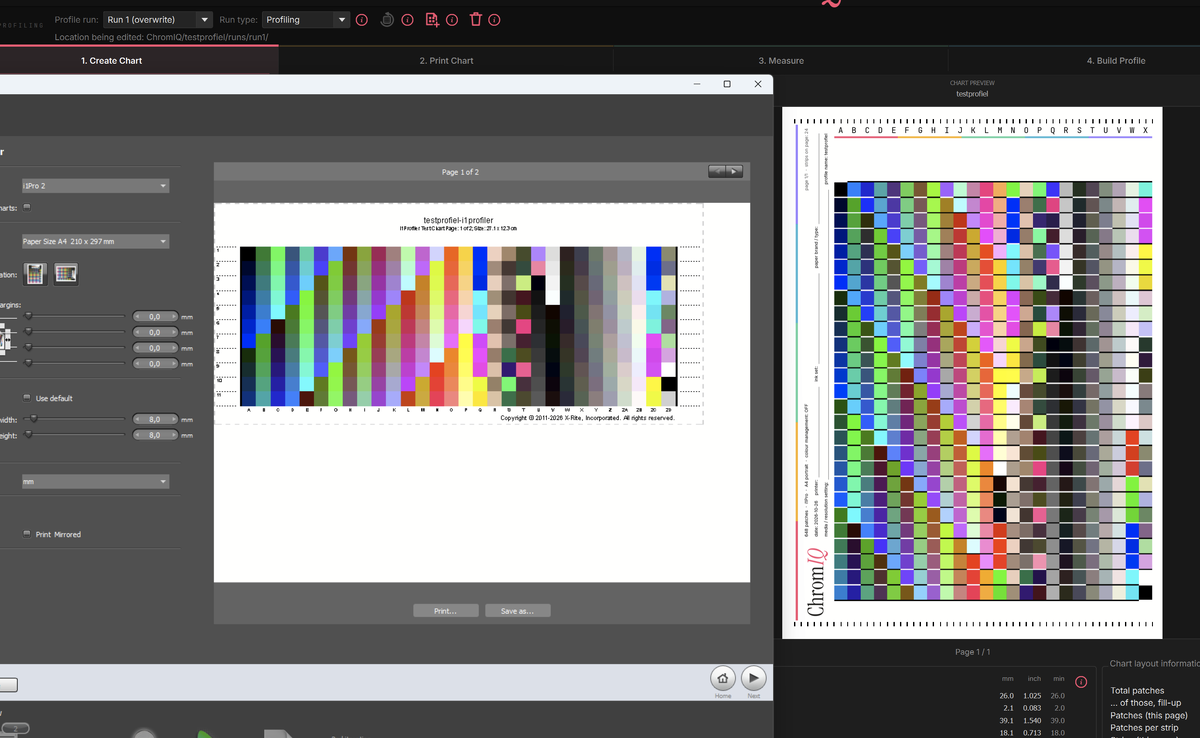Open the i1Pro 2 device dropdown

click(x=94, y=186)
